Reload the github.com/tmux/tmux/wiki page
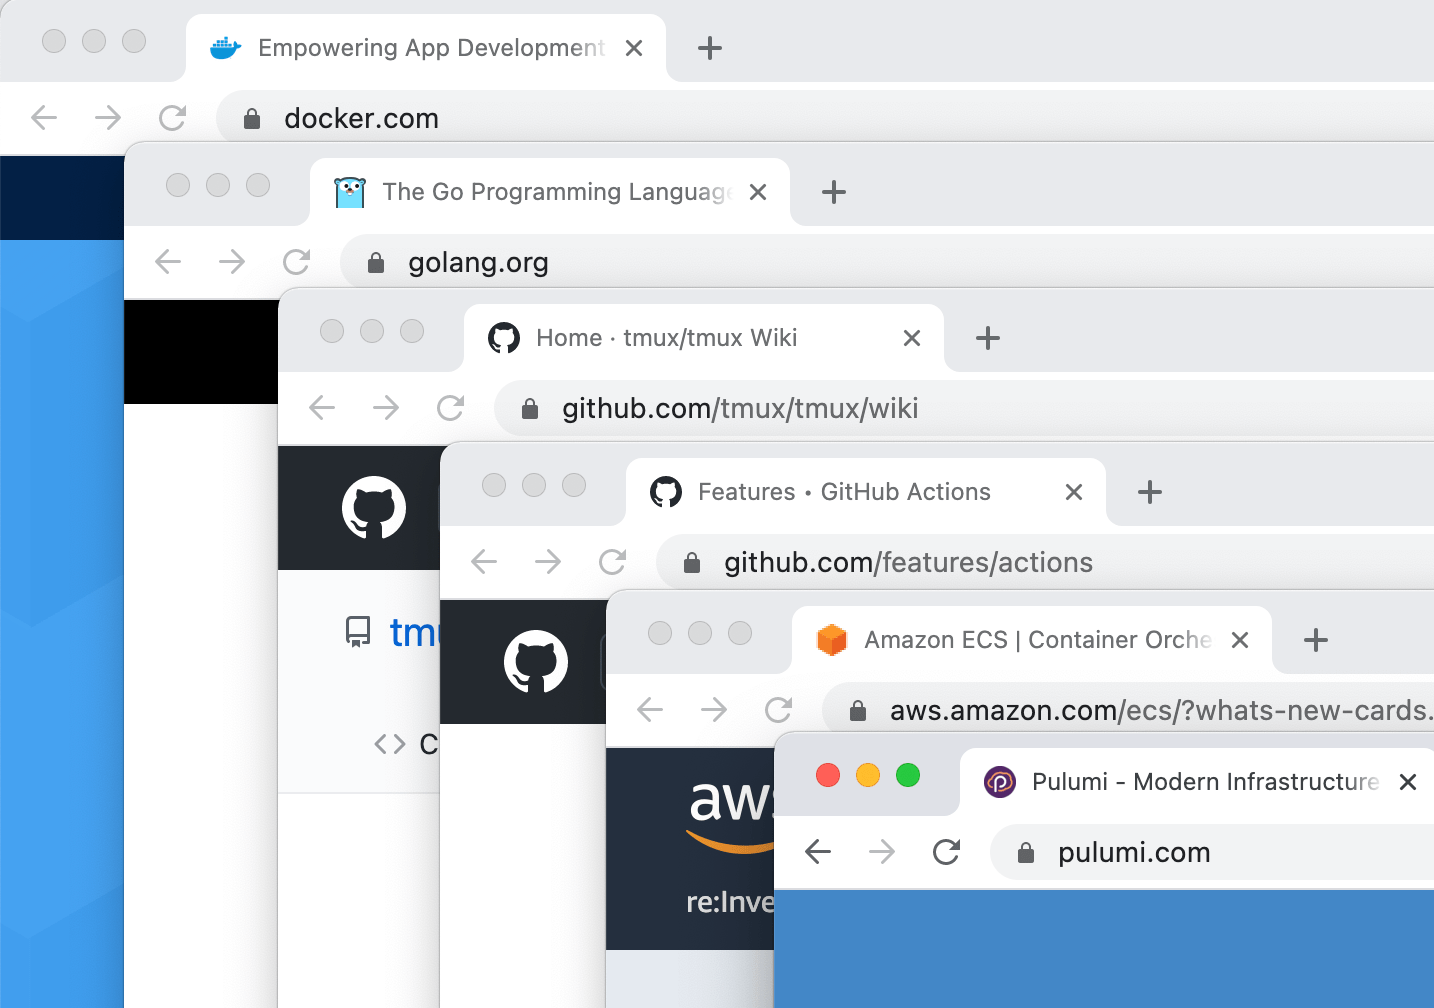 pyautogui.click(x=450, y=408)
